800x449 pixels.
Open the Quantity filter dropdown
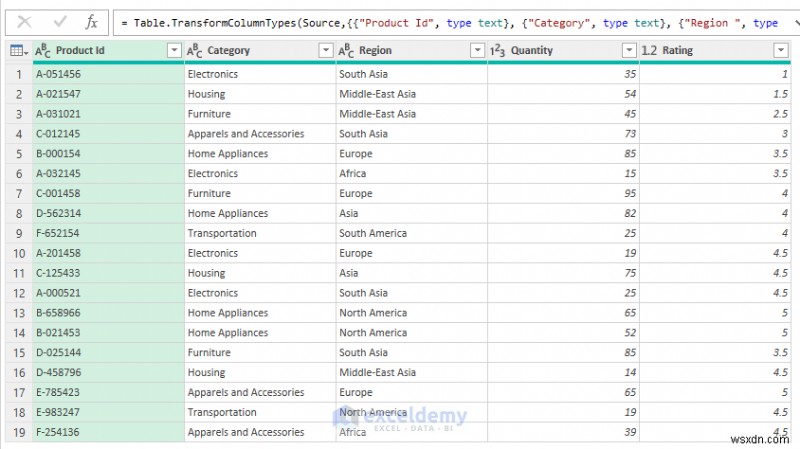click(x=629, y=50)
